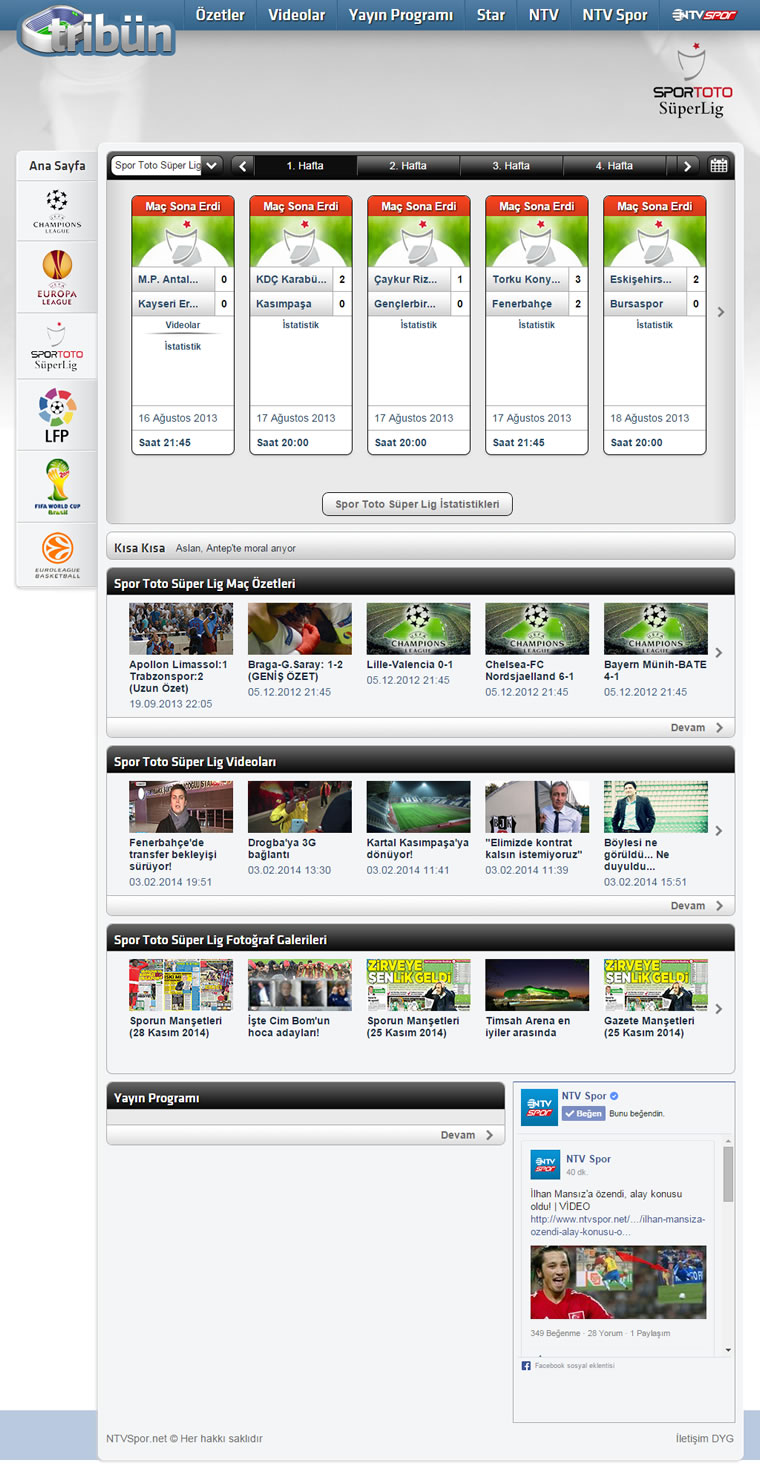
Task: Open the Apollon Limassol-Trabzonspor highlight thumbnail
Action: 181,628
